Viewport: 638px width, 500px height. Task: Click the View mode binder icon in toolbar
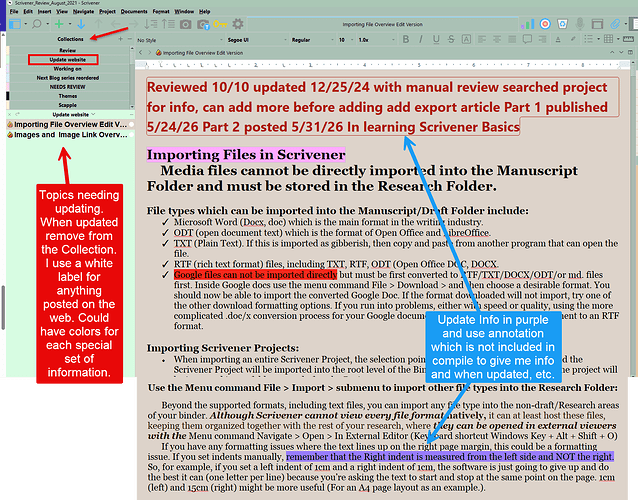15,24
